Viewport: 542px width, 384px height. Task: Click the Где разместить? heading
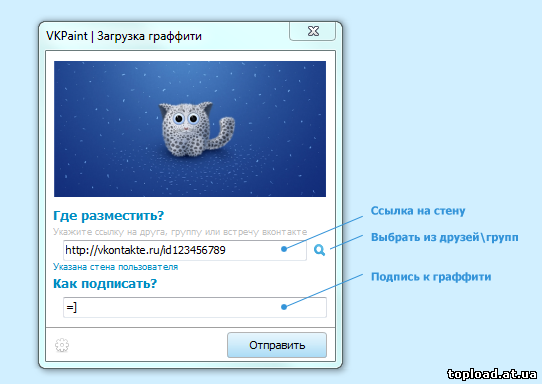tap(108, 216)
